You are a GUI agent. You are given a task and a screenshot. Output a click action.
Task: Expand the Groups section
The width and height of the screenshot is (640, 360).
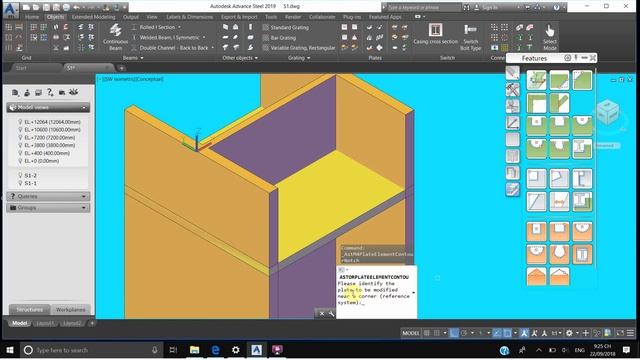48,208
